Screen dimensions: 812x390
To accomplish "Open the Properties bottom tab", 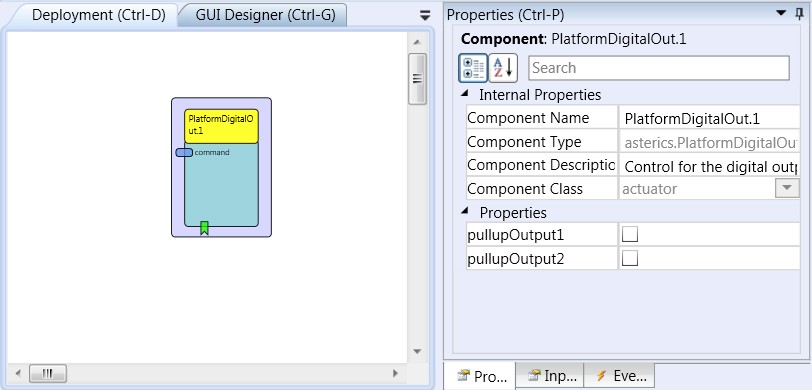I will click(x=482, y=376).
